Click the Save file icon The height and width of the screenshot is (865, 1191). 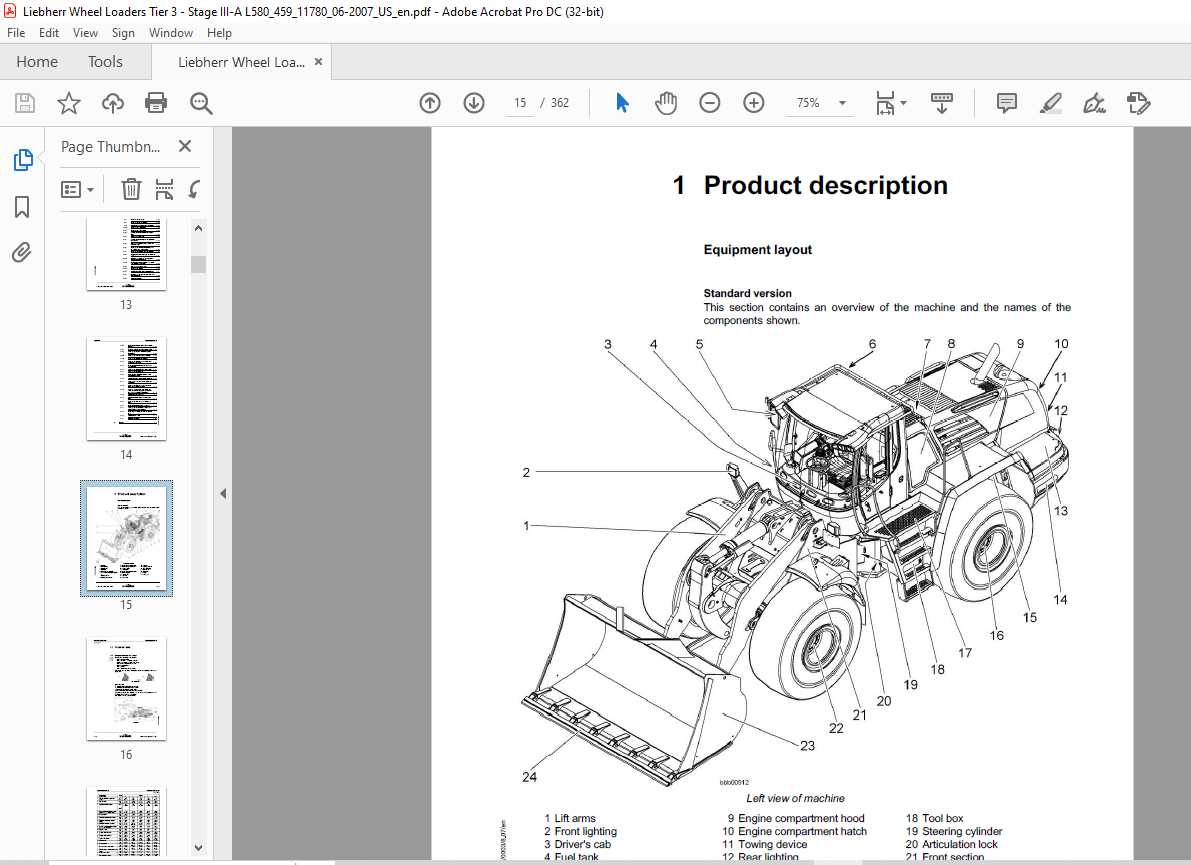pyautogui.click(x=25, y=103)
